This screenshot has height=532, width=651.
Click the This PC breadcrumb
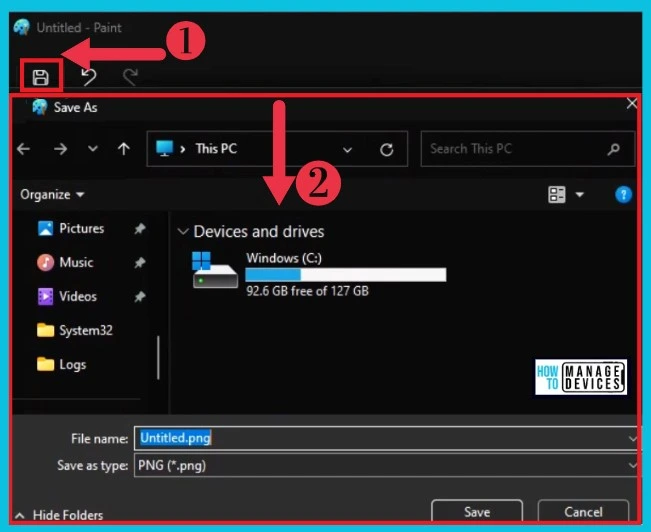216,148
